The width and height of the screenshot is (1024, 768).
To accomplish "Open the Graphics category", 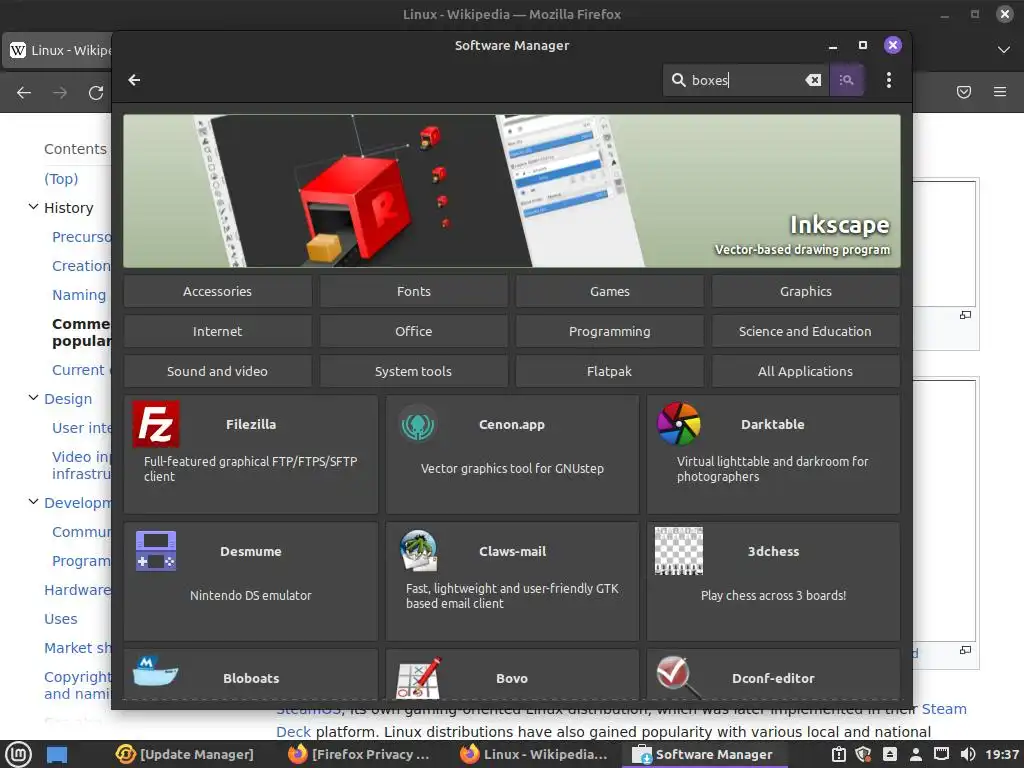I will [805, 291].
